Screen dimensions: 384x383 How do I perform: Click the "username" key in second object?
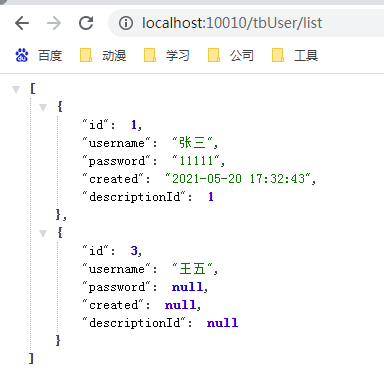pos(117,269)
